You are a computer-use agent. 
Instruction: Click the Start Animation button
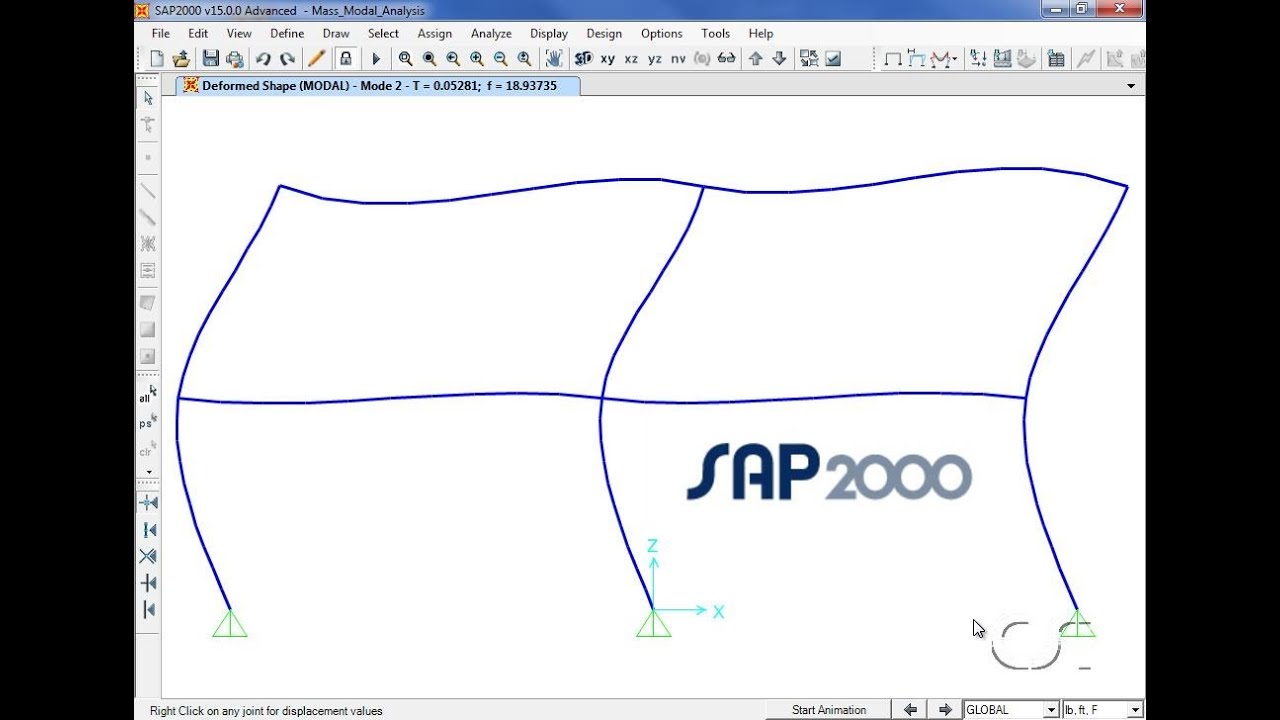(x=829, y=710)
